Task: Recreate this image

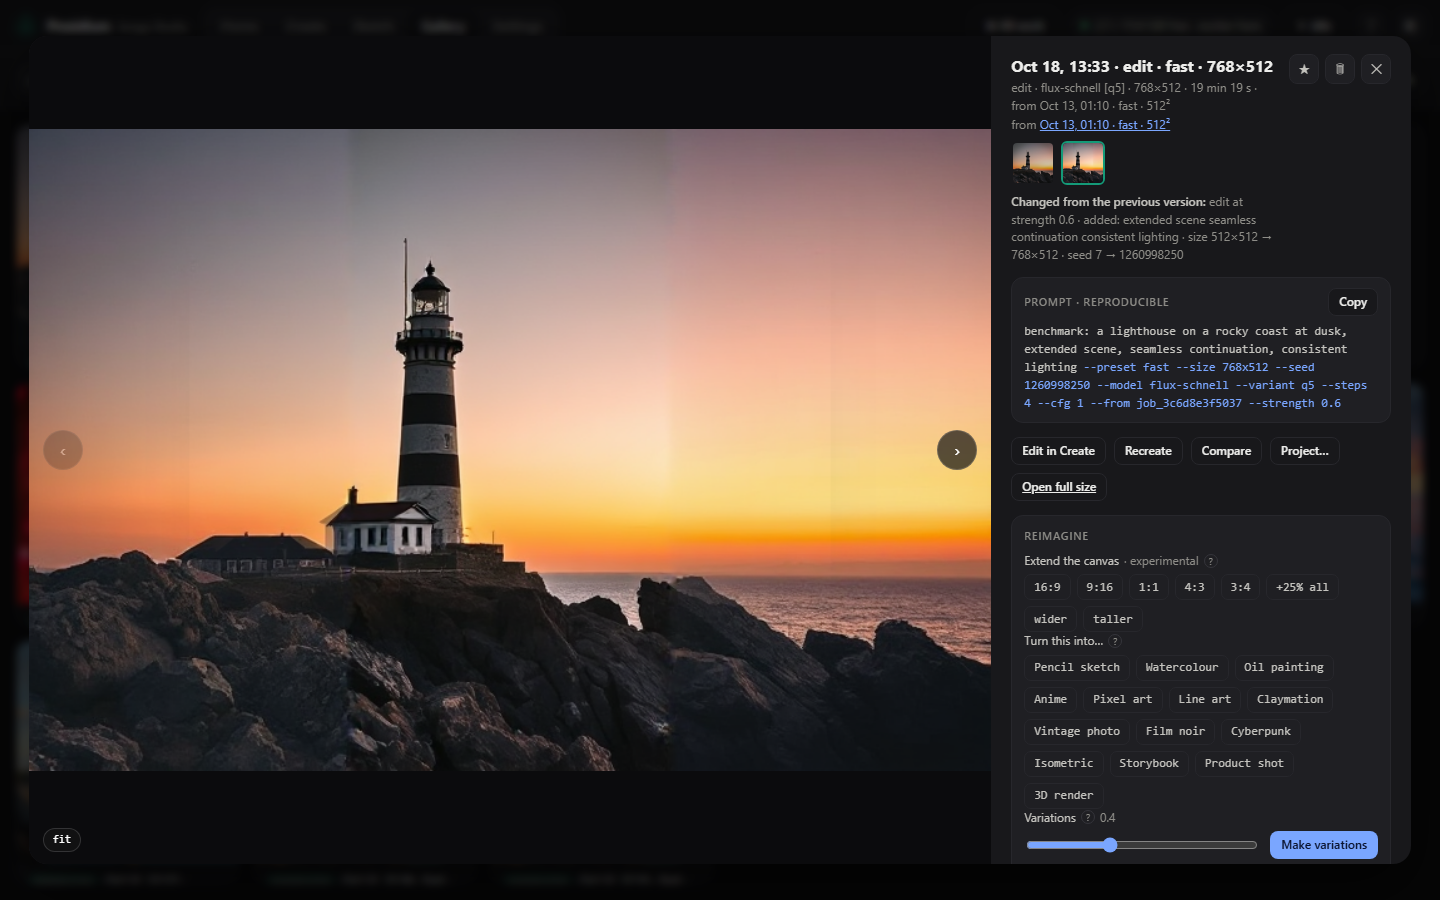Action: tap(1148, 451)
